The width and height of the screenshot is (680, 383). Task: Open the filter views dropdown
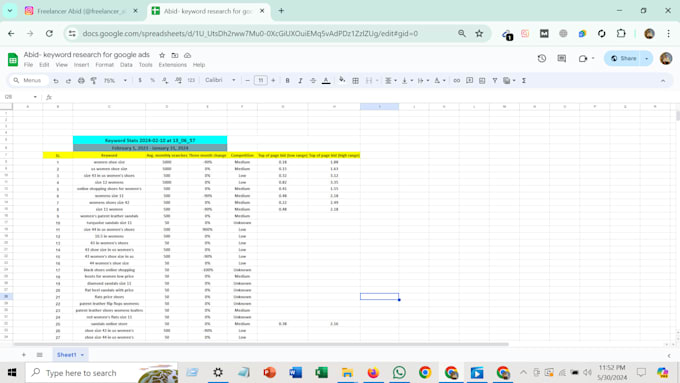coord(509,81)
